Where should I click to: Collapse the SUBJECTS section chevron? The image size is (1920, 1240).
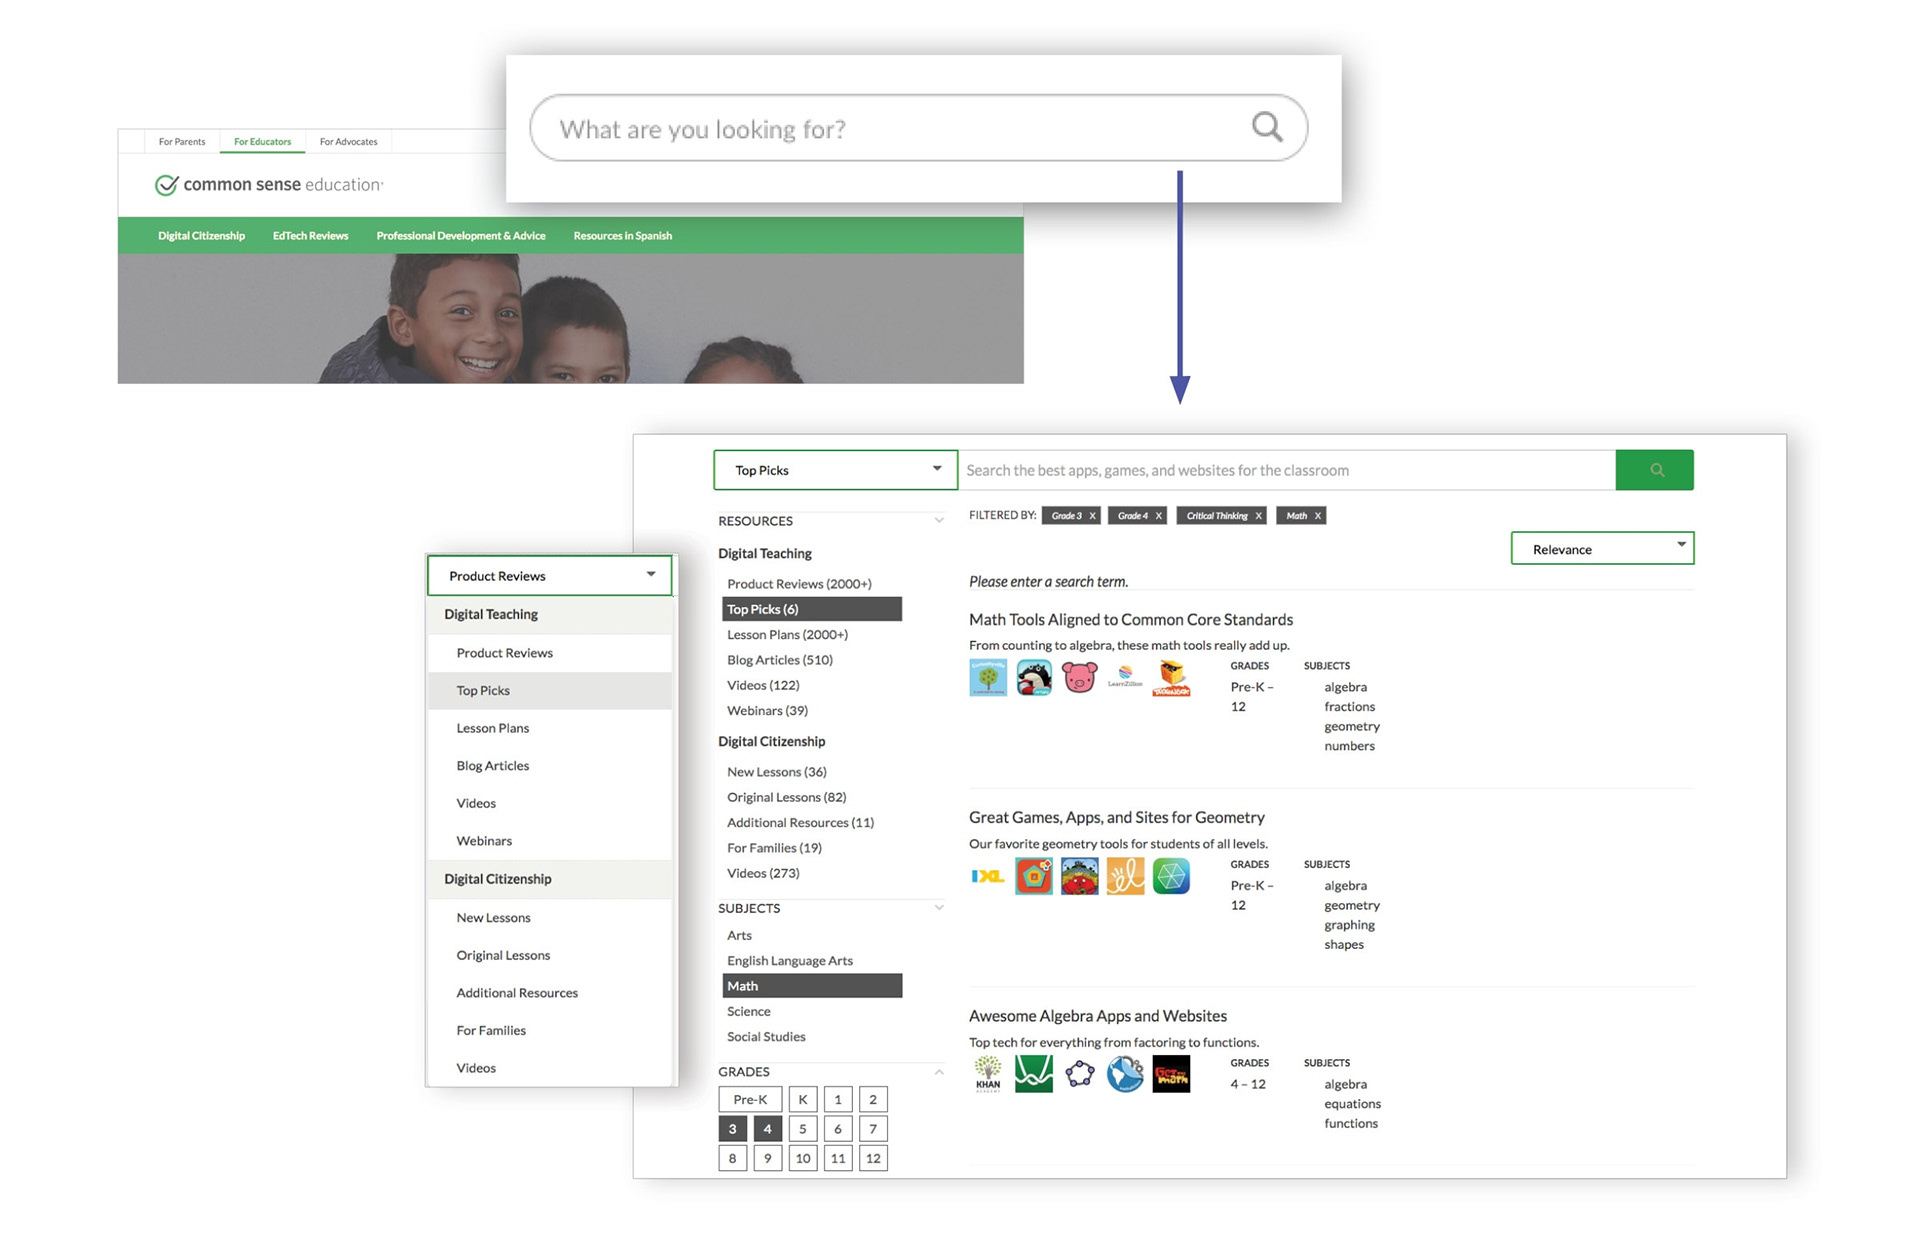pos(938,908)
